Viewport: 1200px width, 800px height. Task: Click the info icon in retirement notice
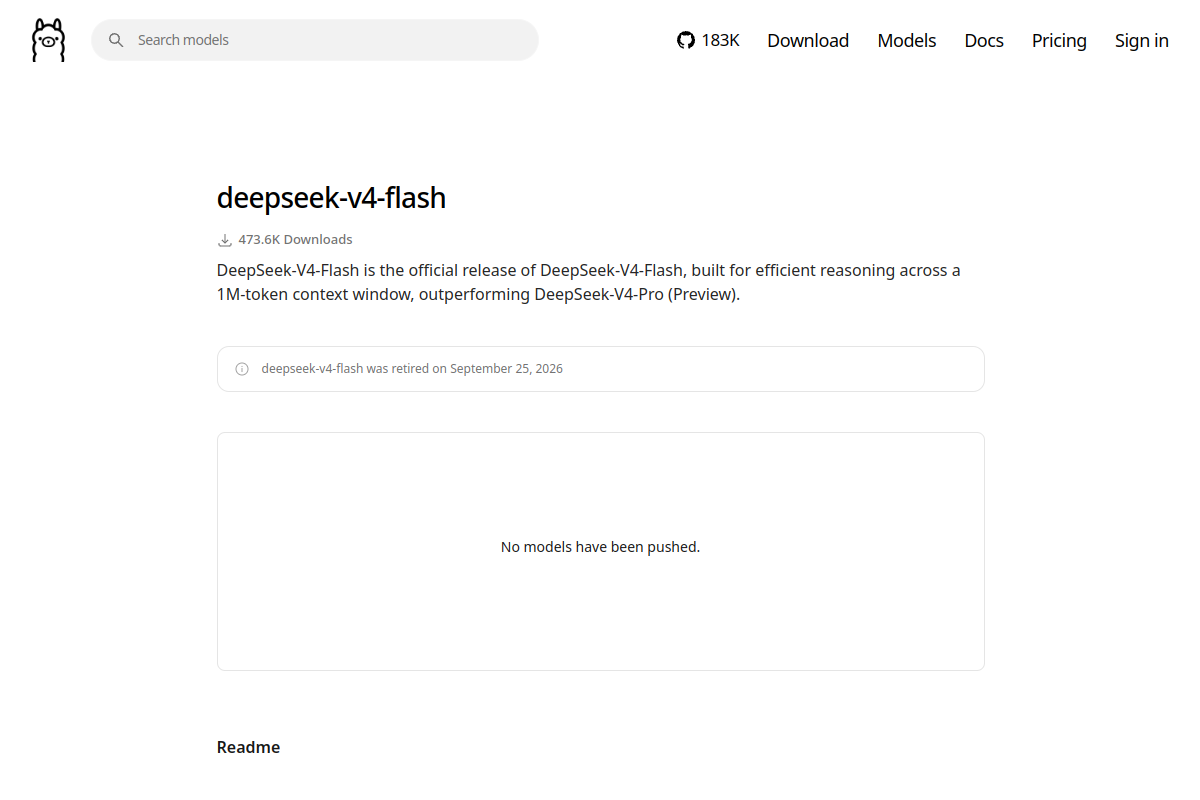[242, 369]
